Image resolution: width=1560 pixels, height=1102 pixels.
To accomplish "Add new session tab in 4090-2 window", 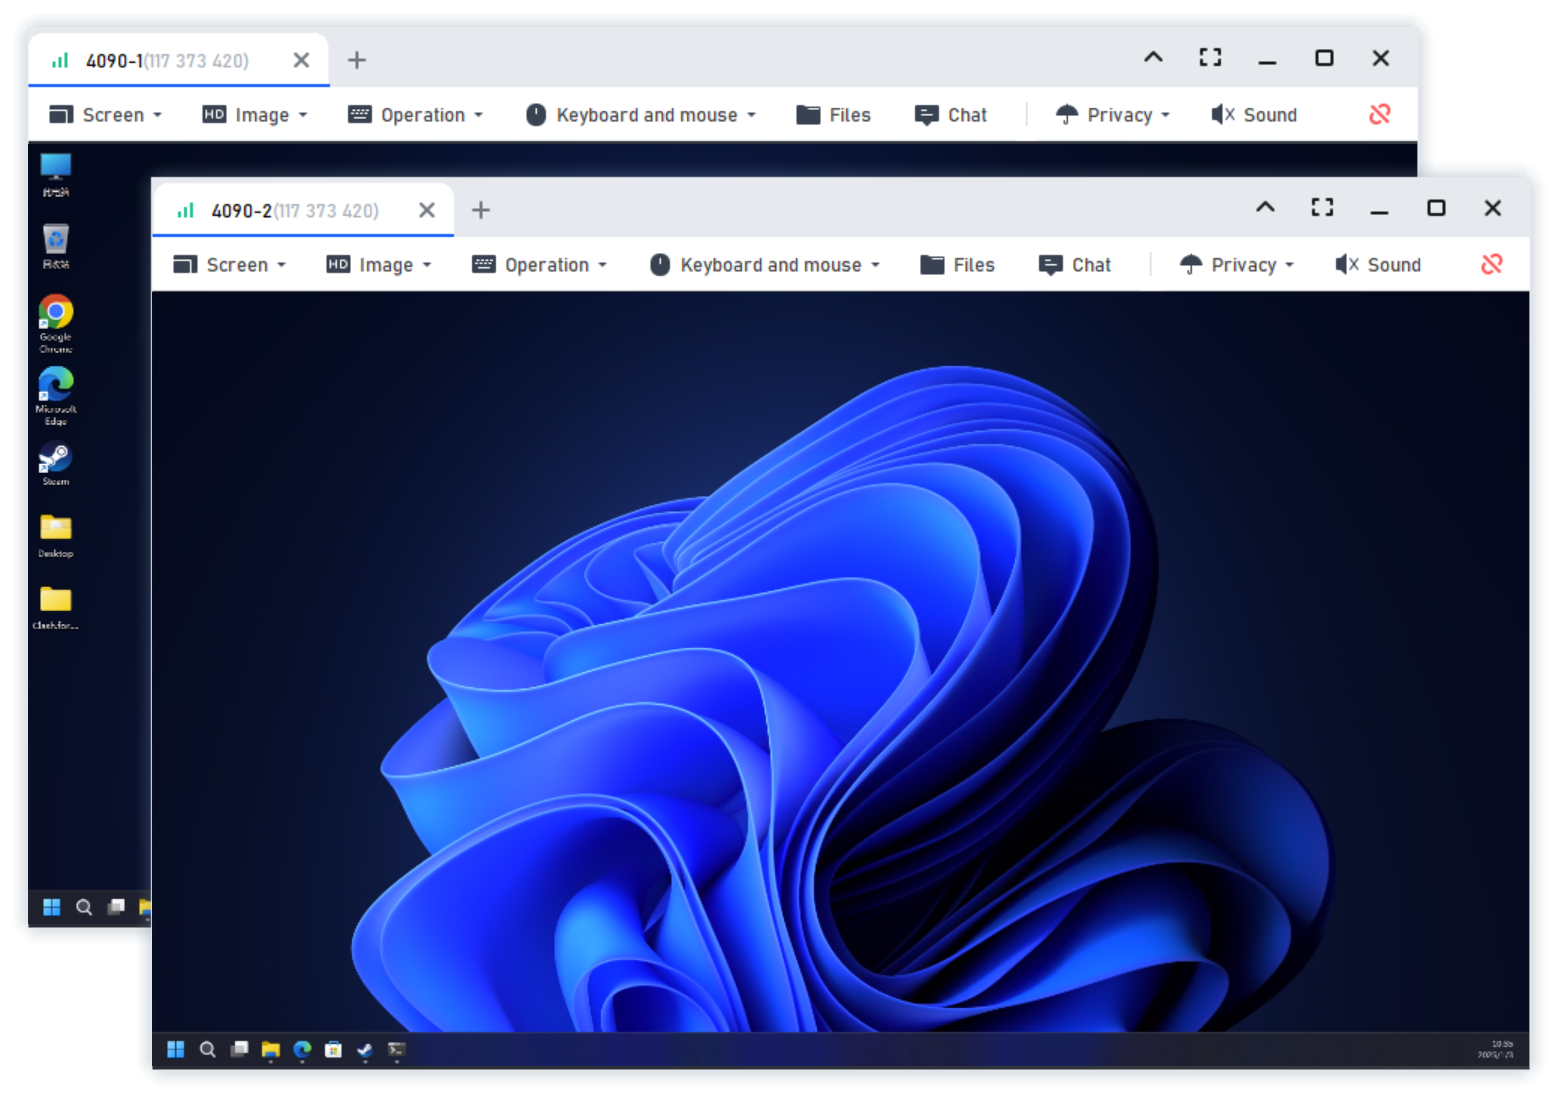I will [x=481, y=210].
